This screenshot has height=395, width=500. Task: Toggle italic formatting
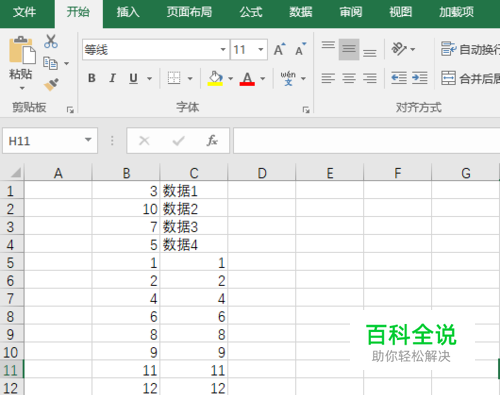pos(112,78)
